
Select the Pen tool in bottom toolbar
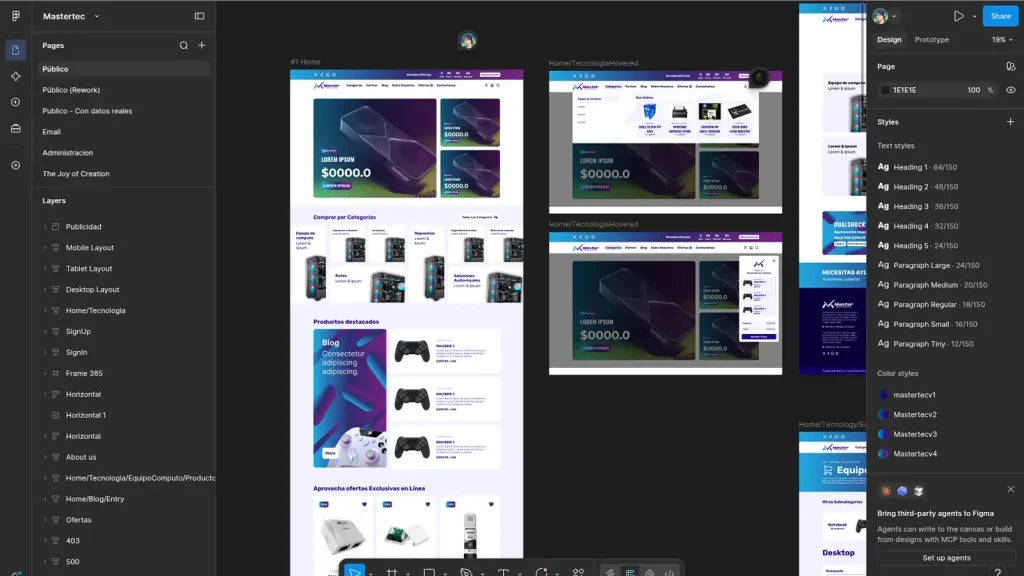pyautogui.click(x=466, y=572)
